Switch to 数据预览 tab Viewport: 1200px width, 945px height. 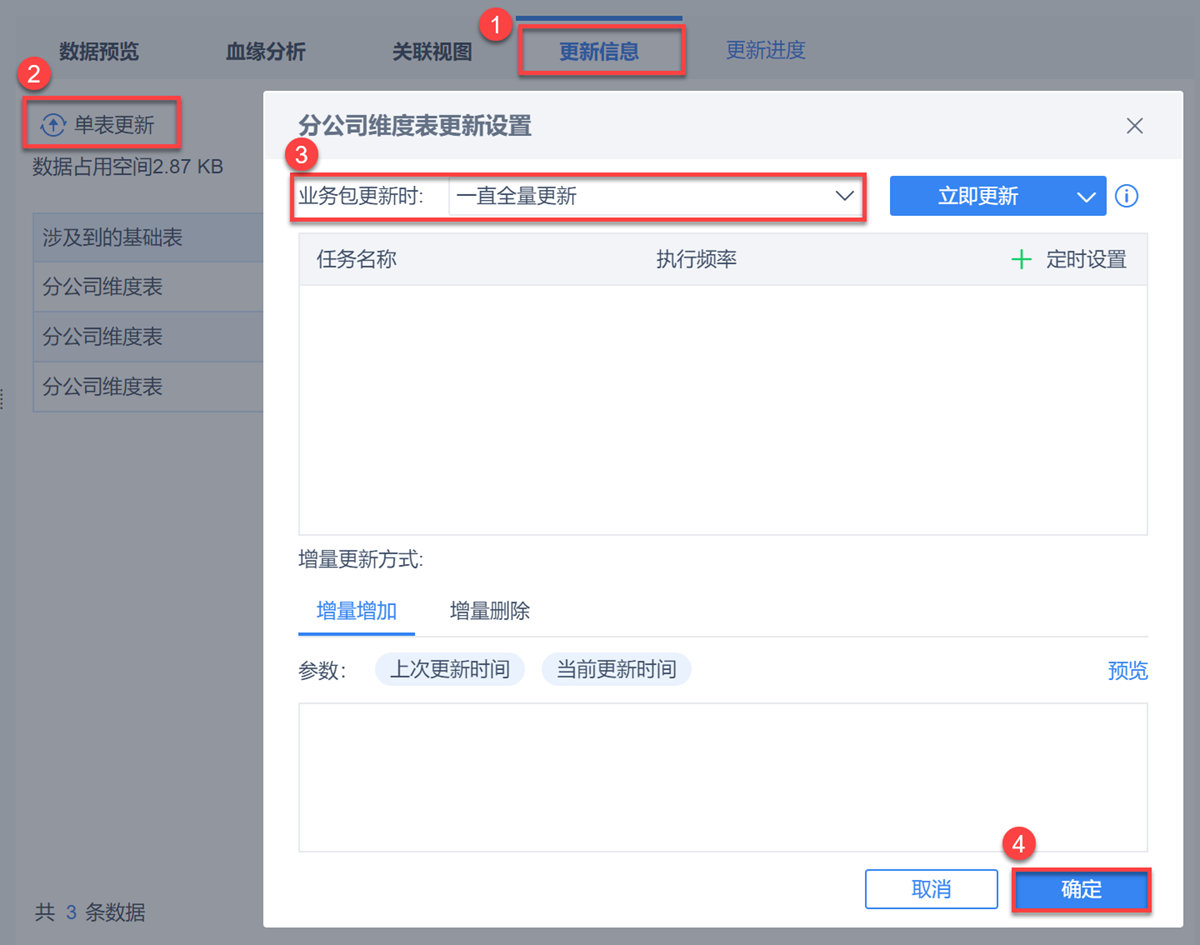point(99,52)
